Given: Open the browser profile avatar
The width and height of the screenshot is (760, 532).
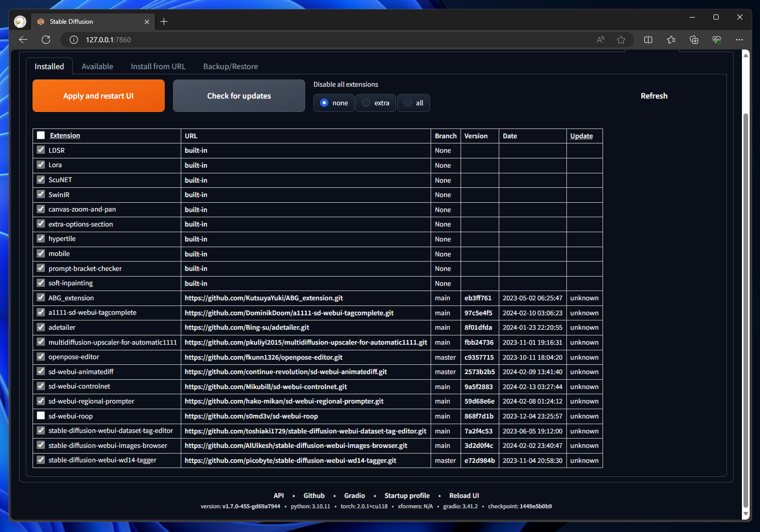Looking at the screenshot, I should coord(20,21).
